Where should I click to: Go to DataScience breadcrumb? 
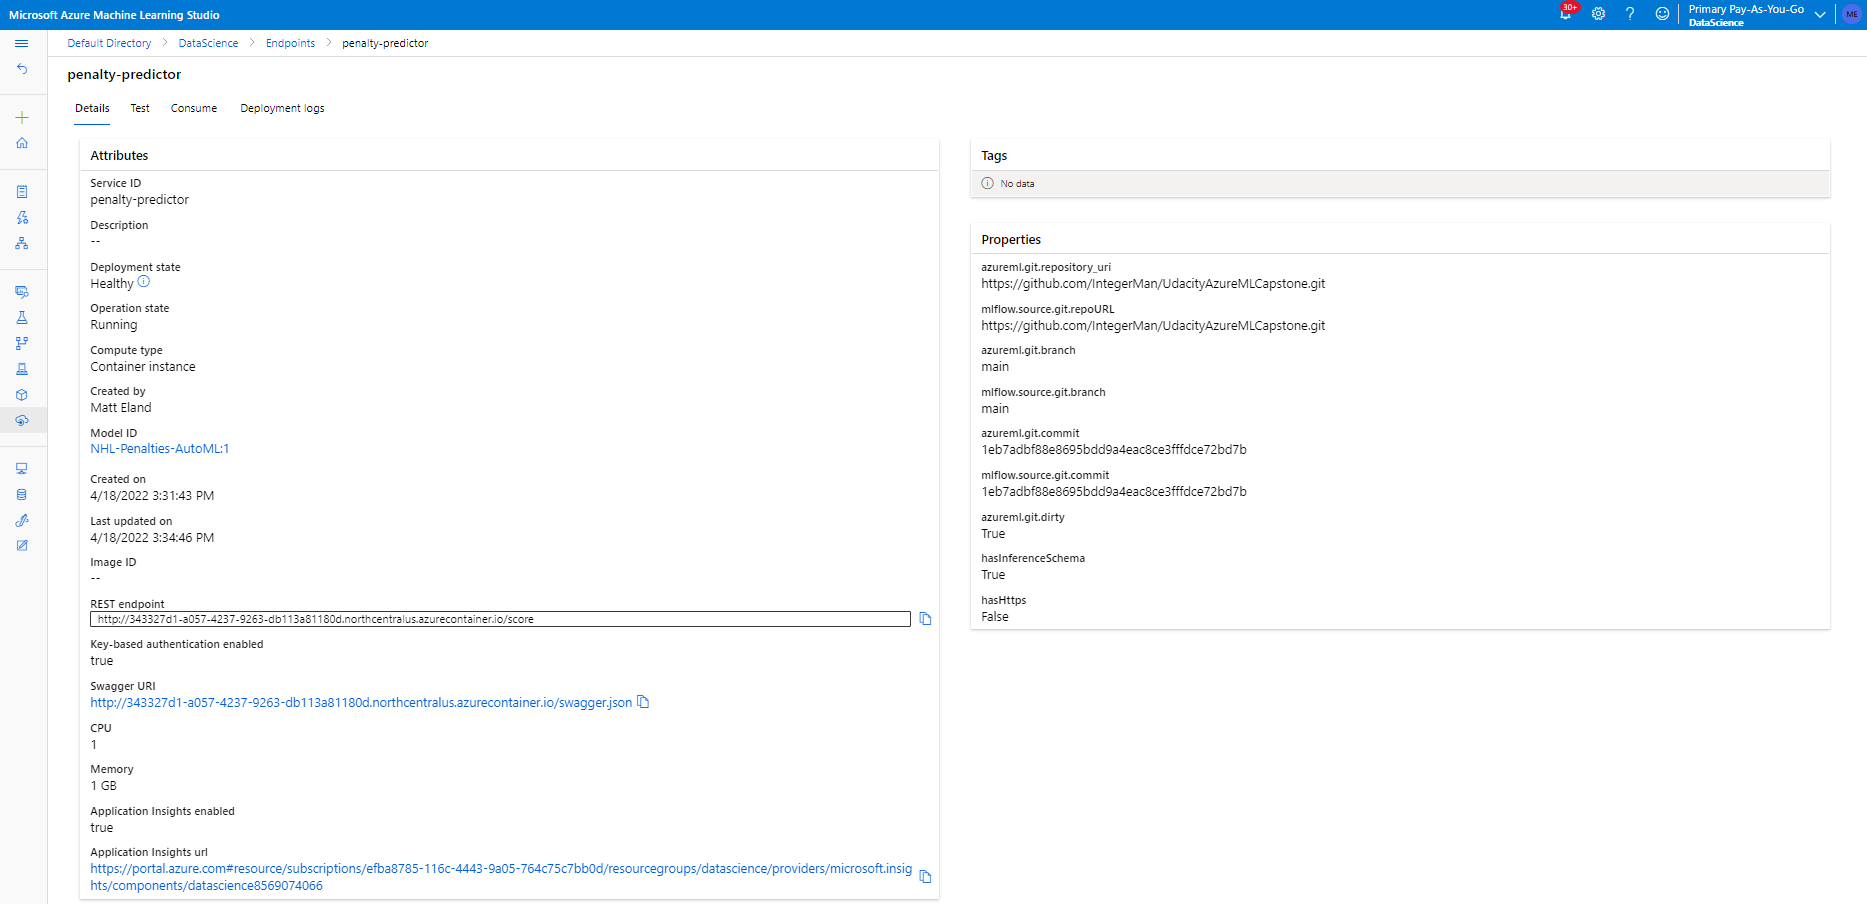[208, 43]
